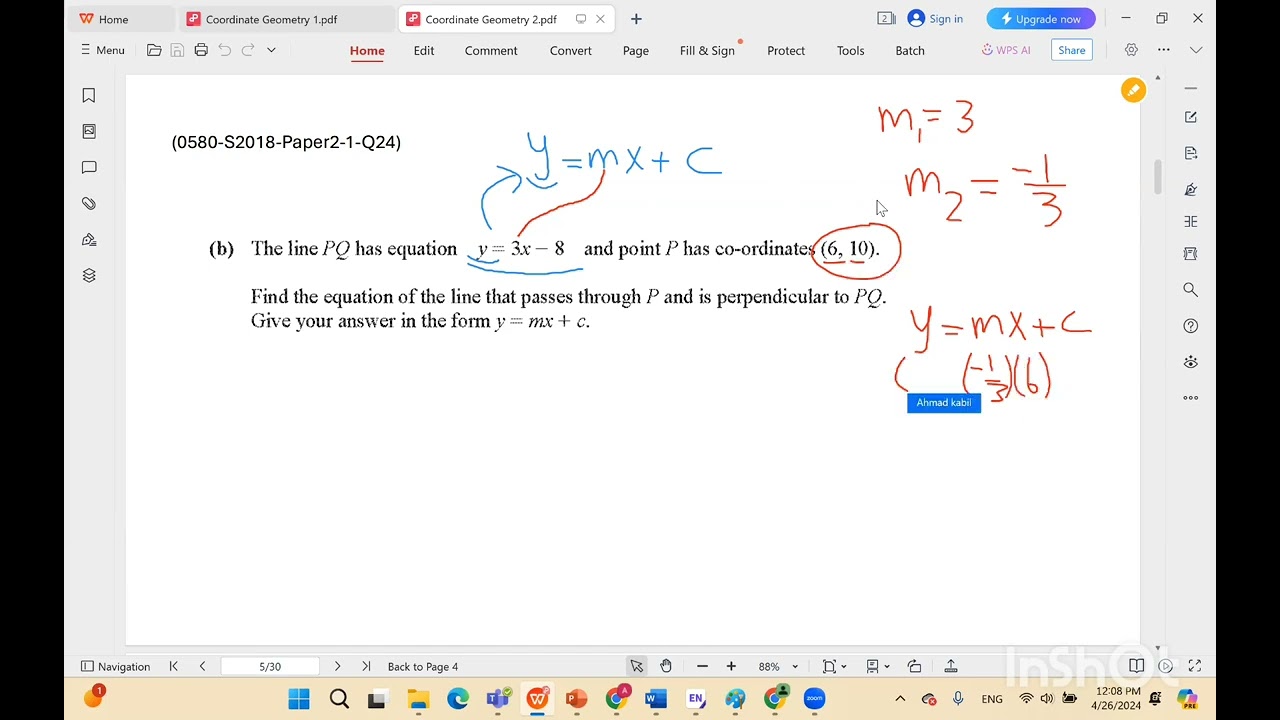Screen dimensions: 1280x720
Task: Select the arrow select tool
Action: (637, 666)
